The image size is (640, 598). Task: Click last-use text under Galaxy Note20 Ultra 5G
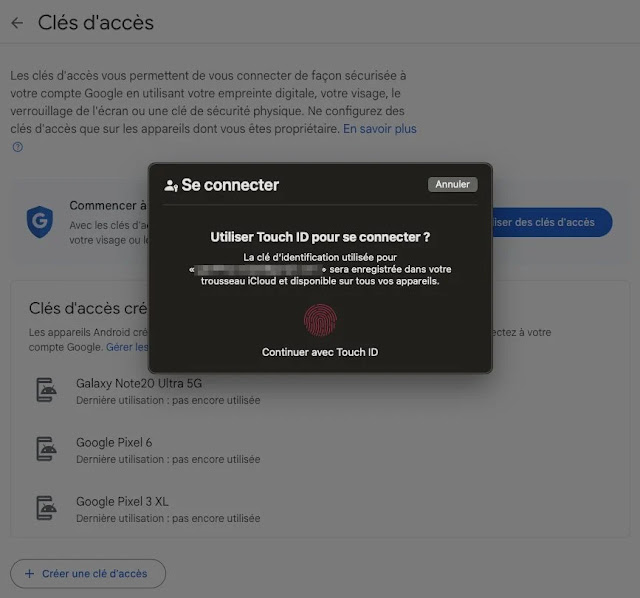168,400
